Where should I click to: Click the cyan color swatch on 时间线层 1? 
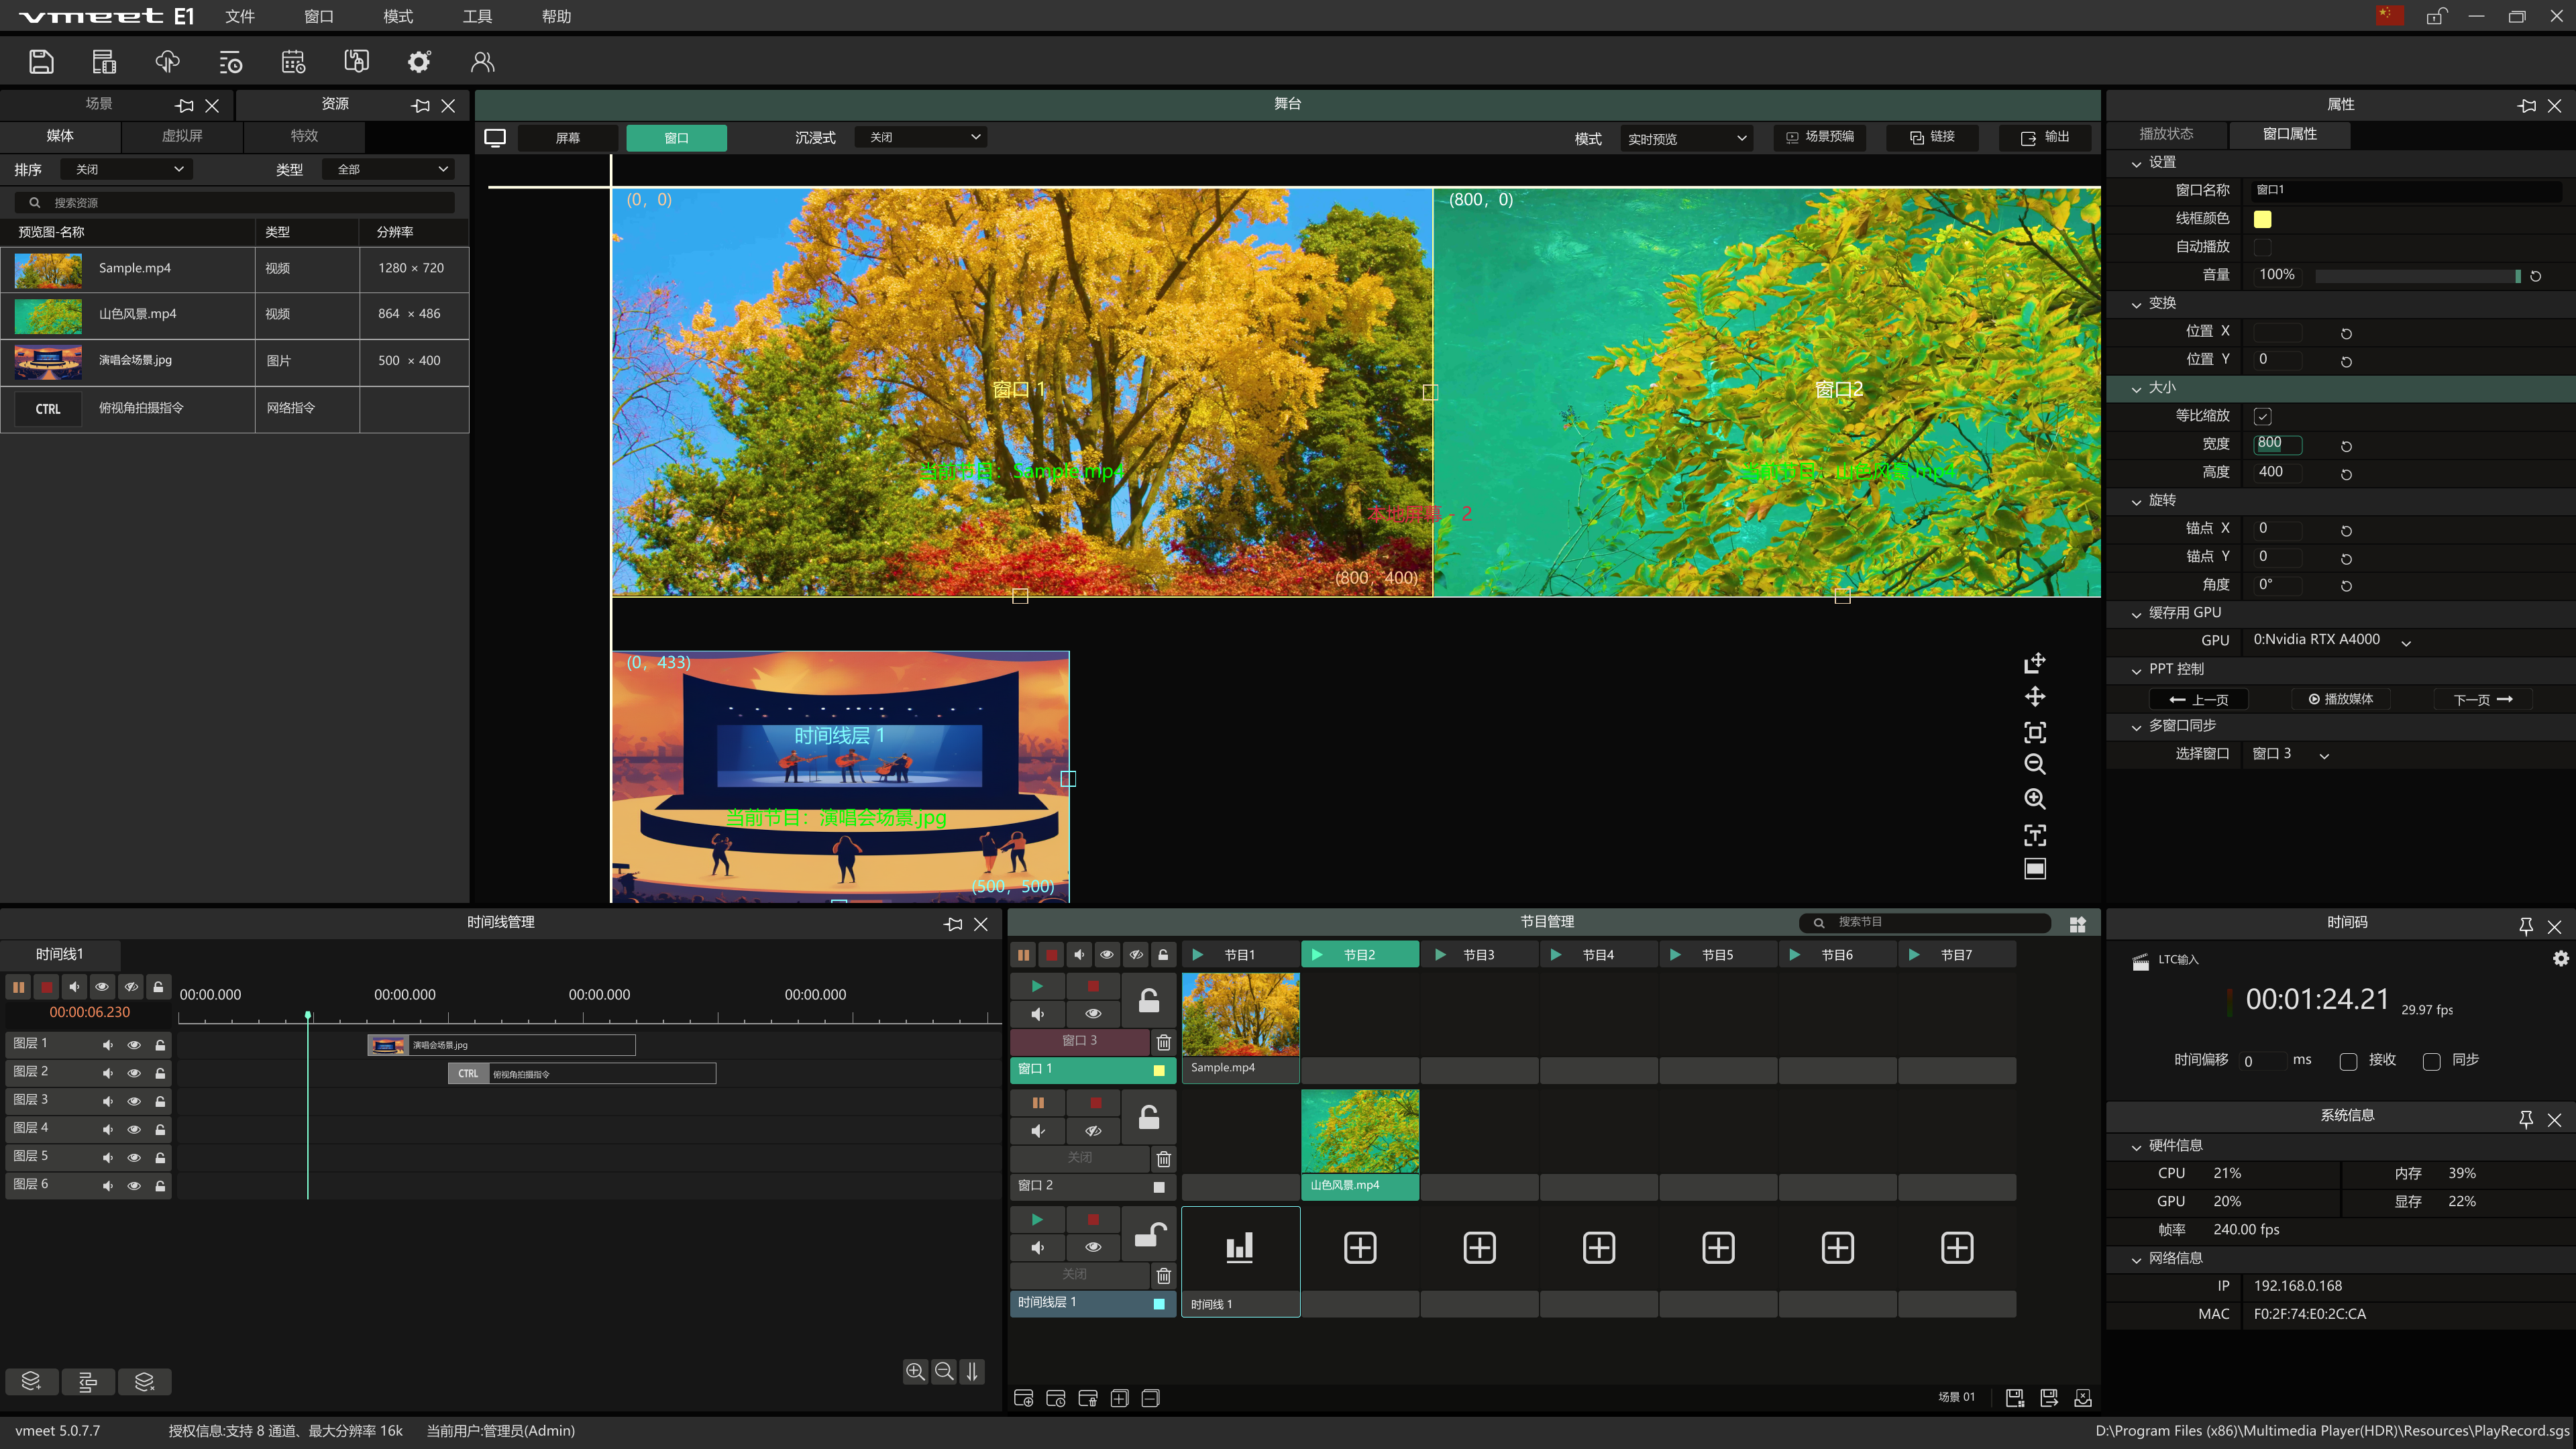[1159, 1304]
